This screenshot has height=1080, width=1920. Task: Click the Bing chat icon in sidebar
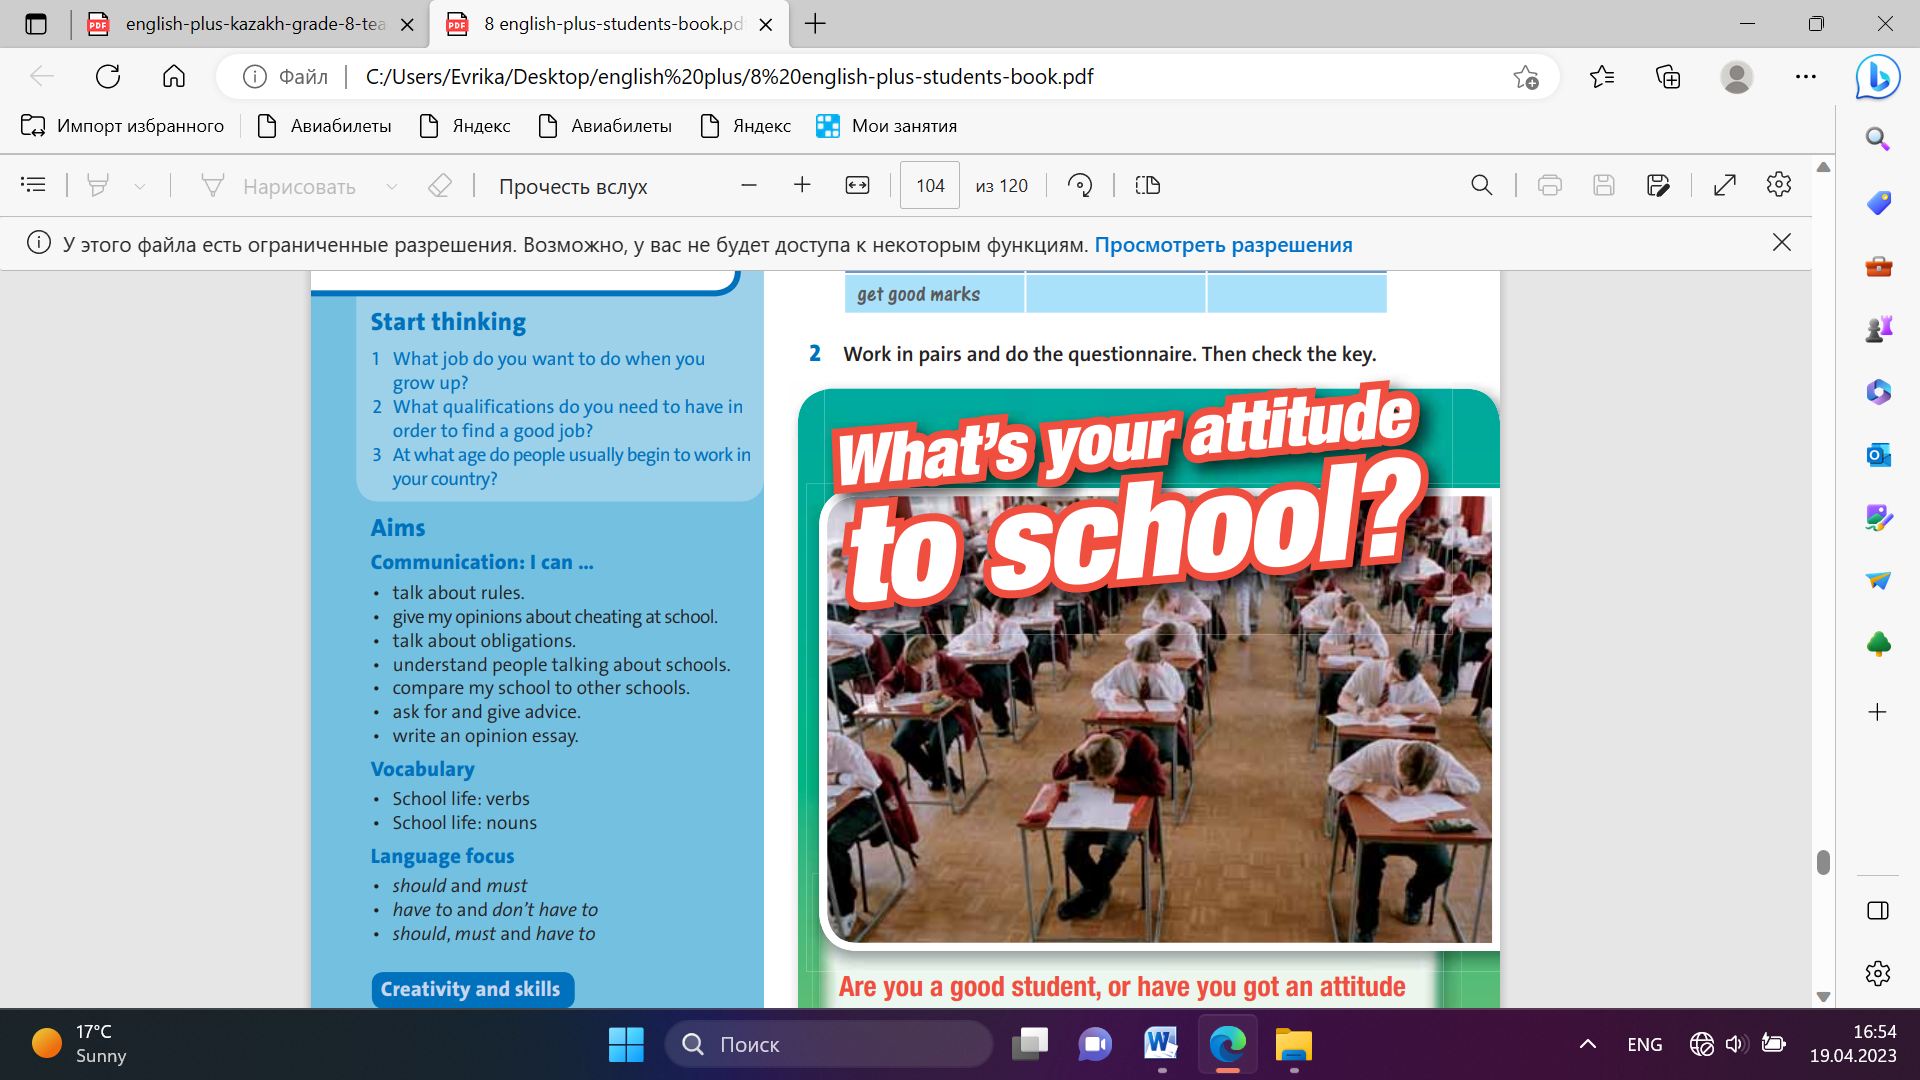pyautogui.click(x=1877, y=77)
